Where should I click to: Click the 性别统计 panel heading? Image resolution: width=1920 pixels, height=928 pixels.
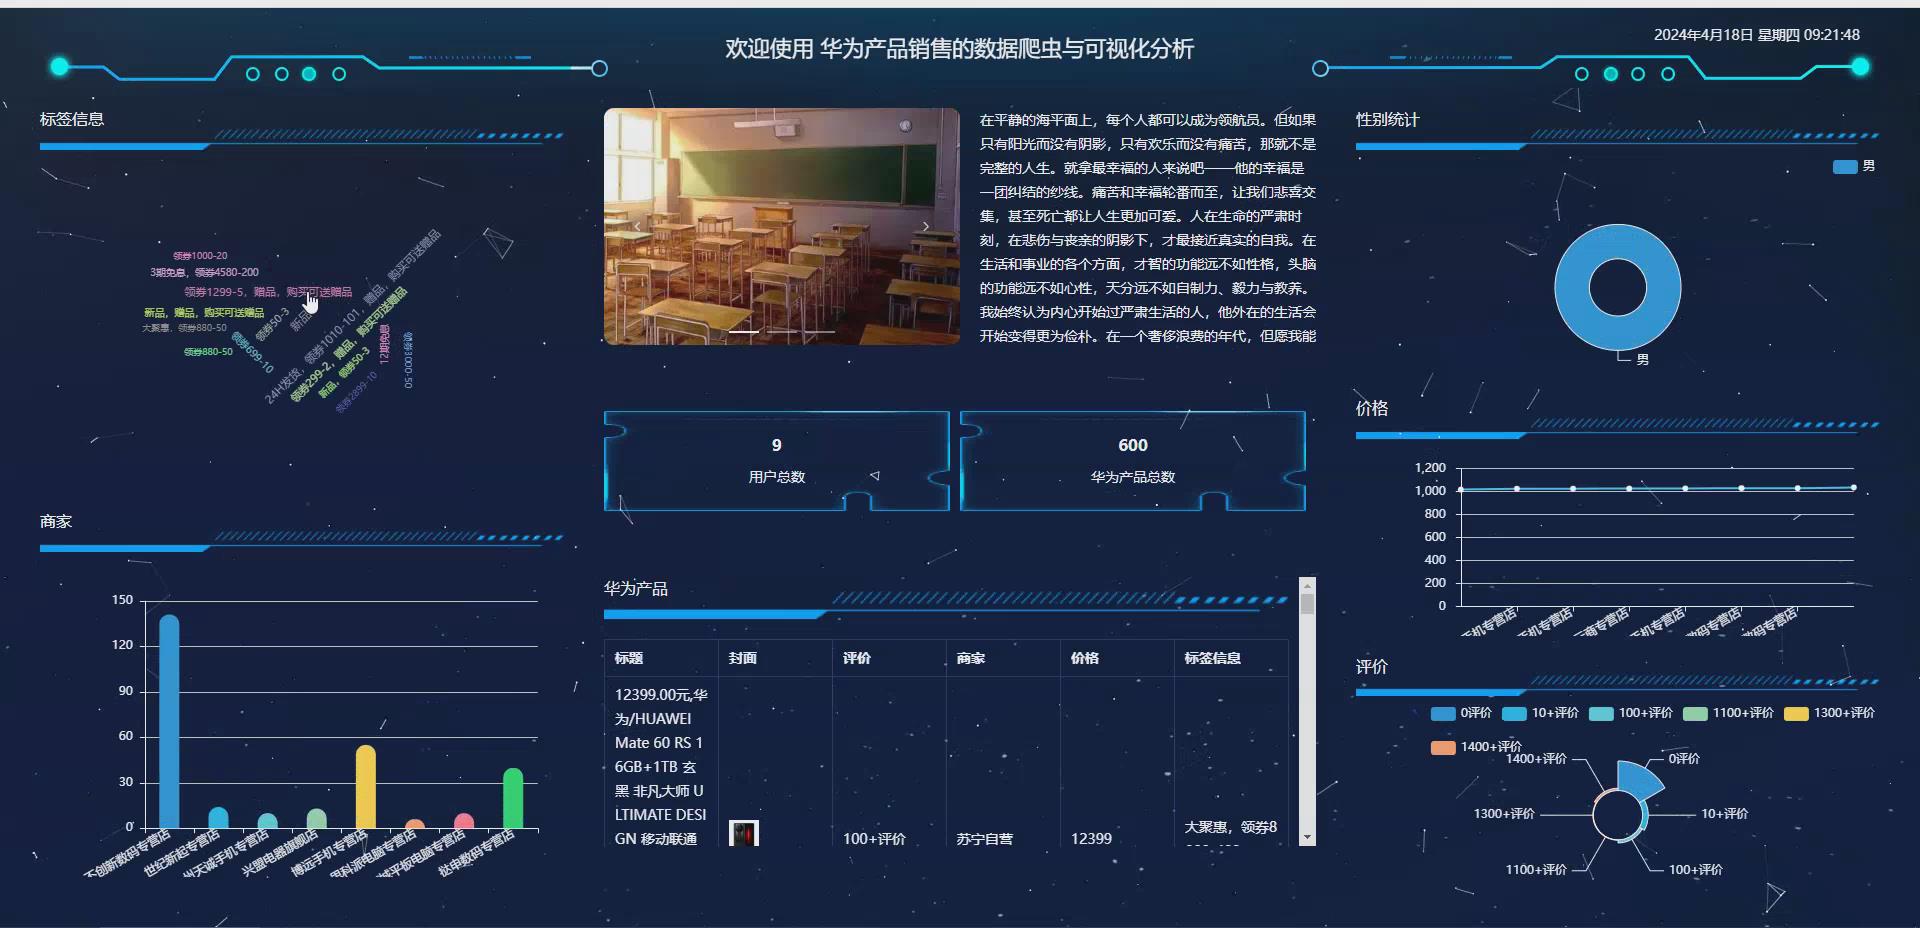[x=1387, y=119]
